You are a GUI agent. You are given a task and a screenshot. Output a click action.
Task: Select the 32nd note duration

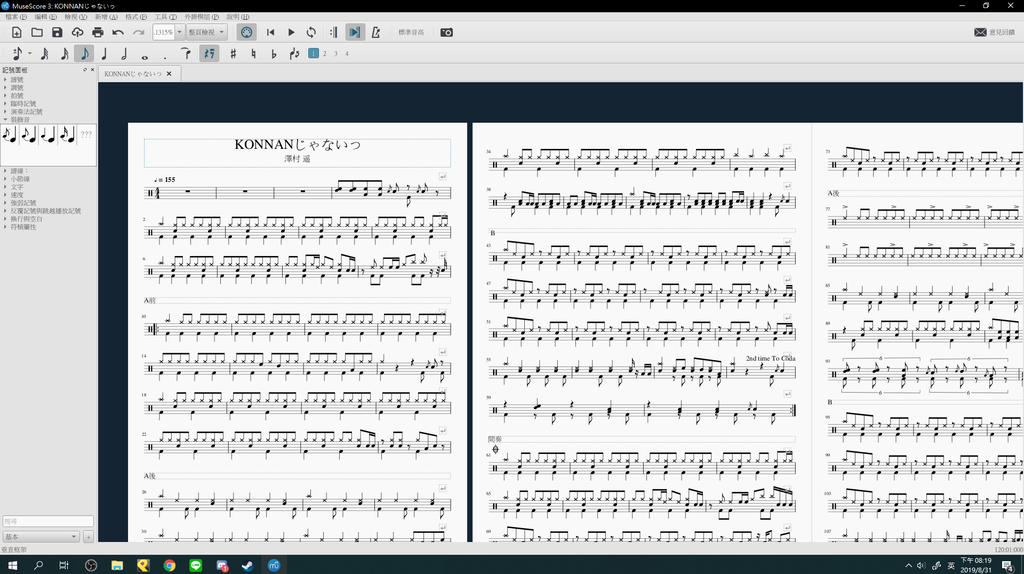coord(44,54)
